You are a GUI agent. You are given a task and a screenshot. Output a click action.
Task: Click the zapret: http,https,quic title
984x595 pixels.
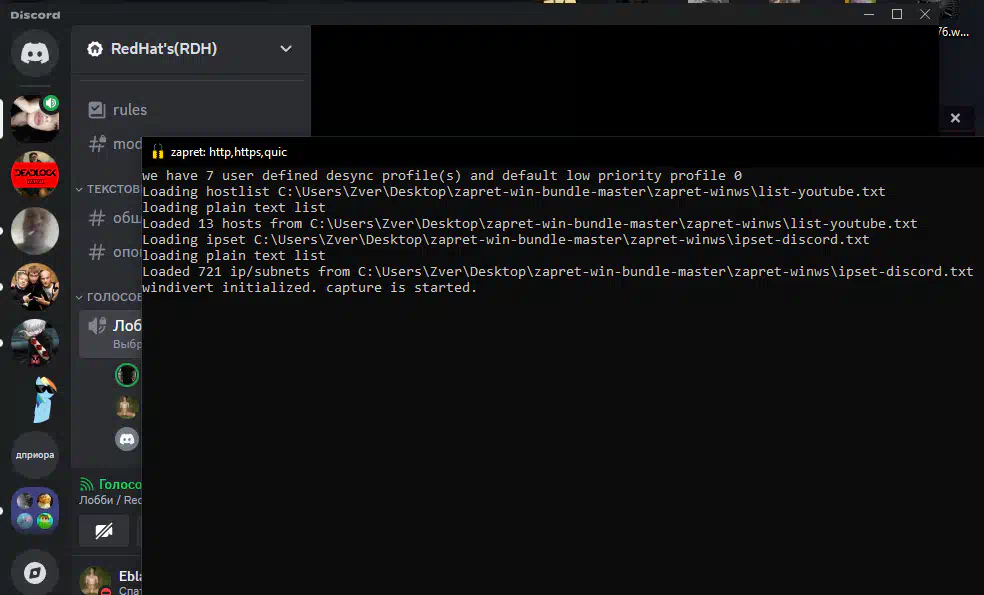pos(228,152)
